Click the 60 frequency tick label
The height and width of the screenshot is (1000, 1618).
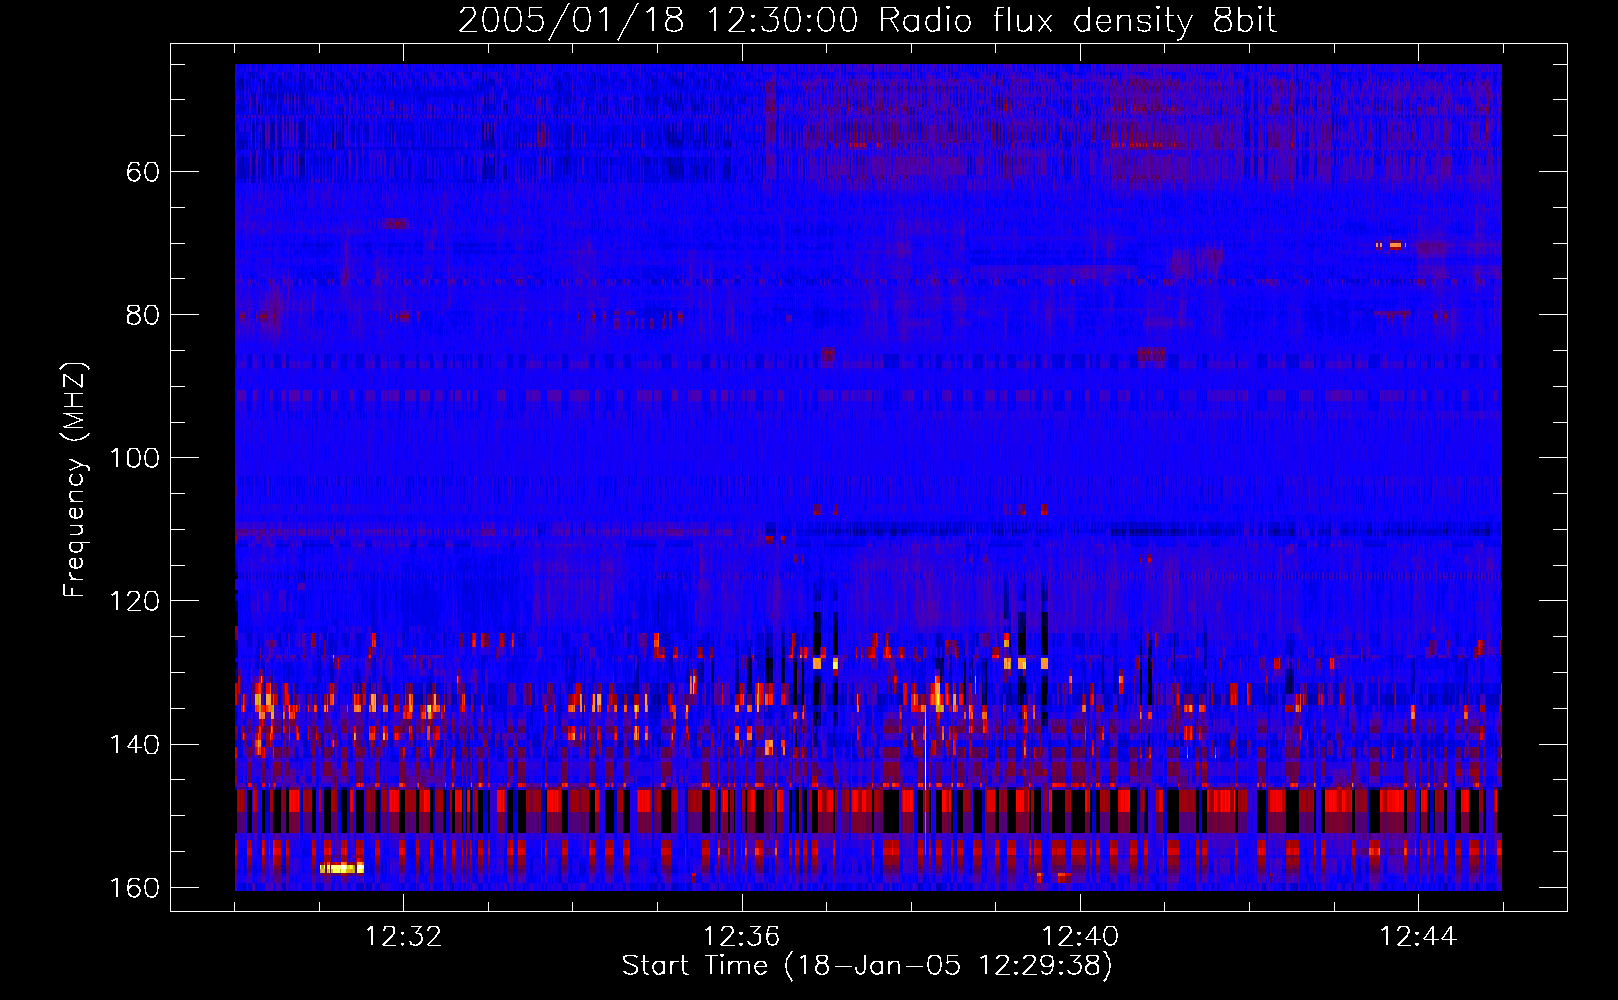coord(143,172)
